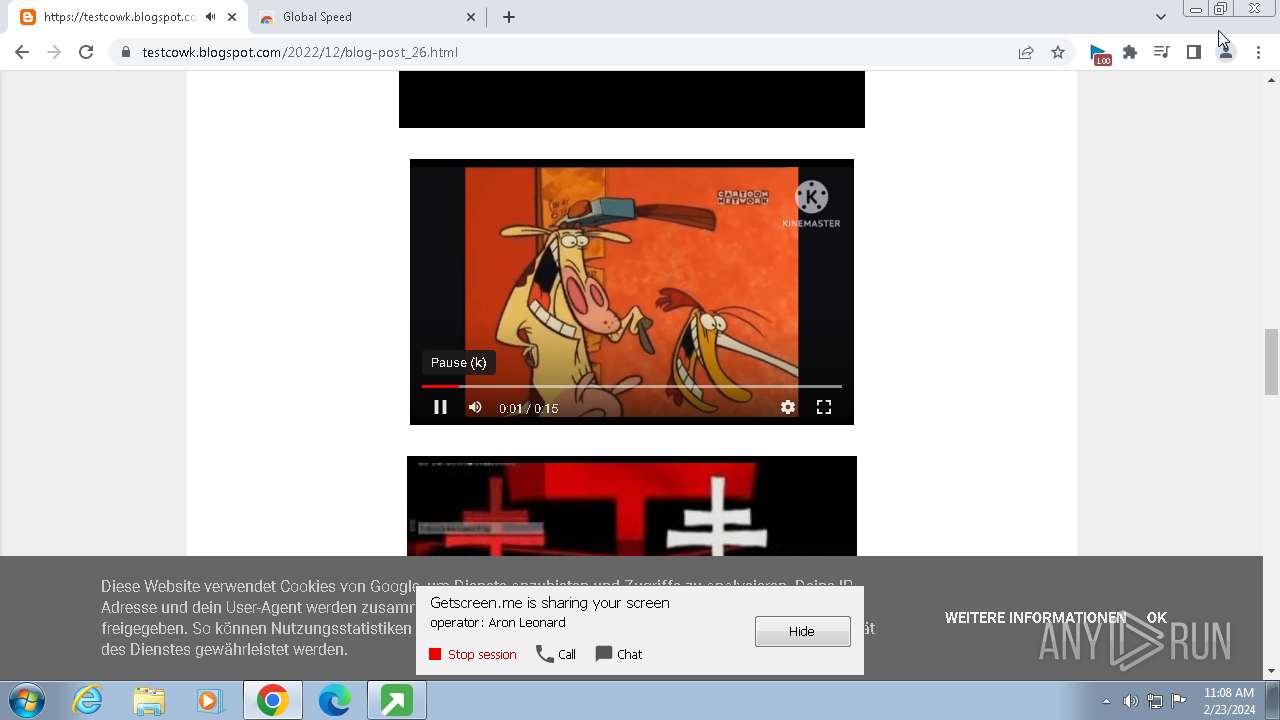Open media controls icon in toolbar
This screenshot has height=720, width=1280.
click(x=1161, y=52)
